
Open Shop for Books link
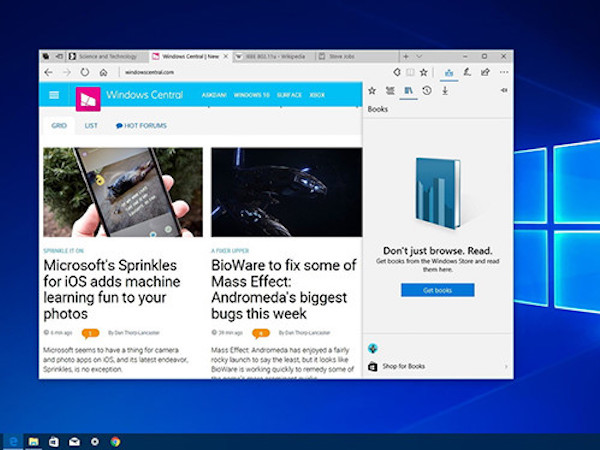click(x=403, y=366)
